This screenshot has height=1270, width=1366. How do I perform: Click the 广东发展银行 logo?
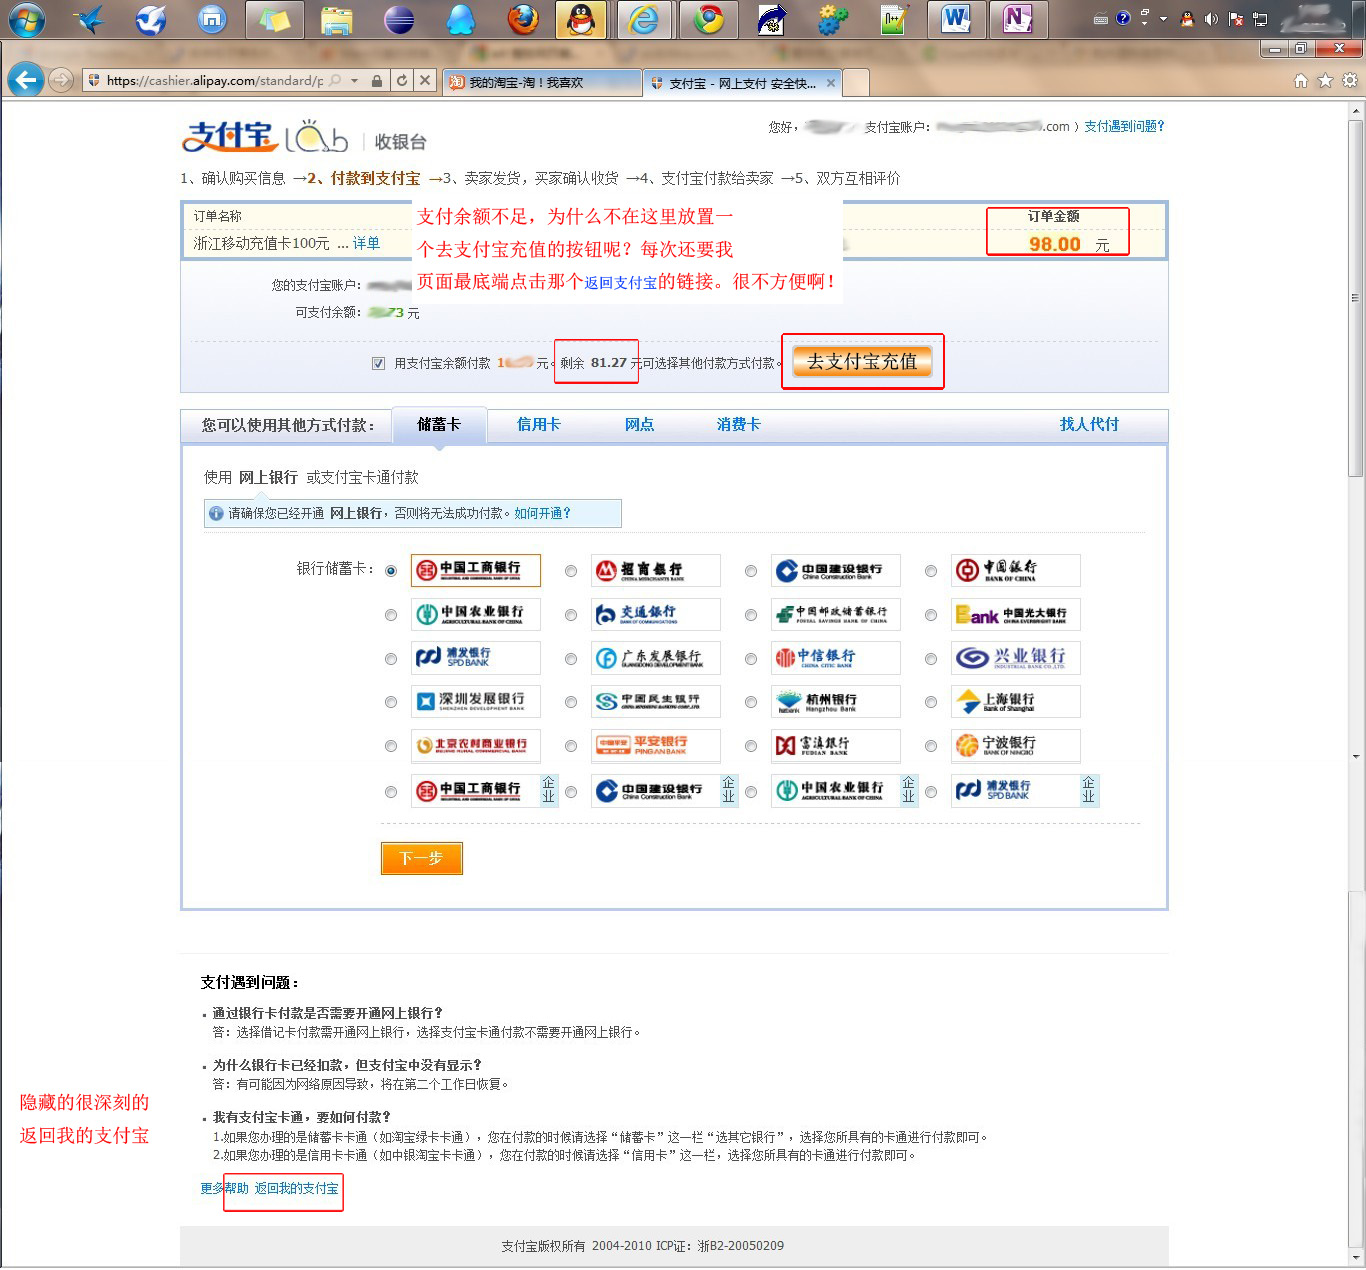click(x=656, y=658)
